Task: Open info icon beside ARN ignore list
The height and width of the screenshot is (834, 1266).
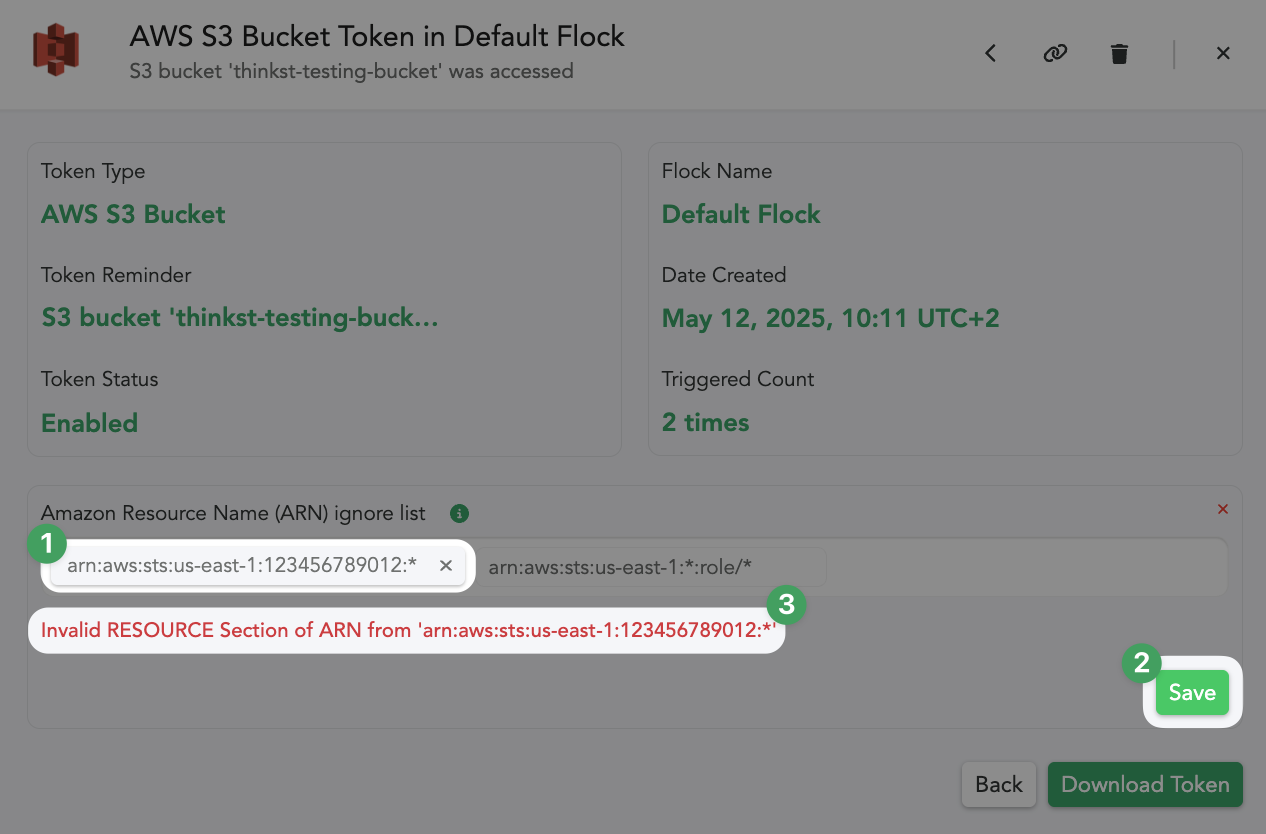Action: point(460,513)
